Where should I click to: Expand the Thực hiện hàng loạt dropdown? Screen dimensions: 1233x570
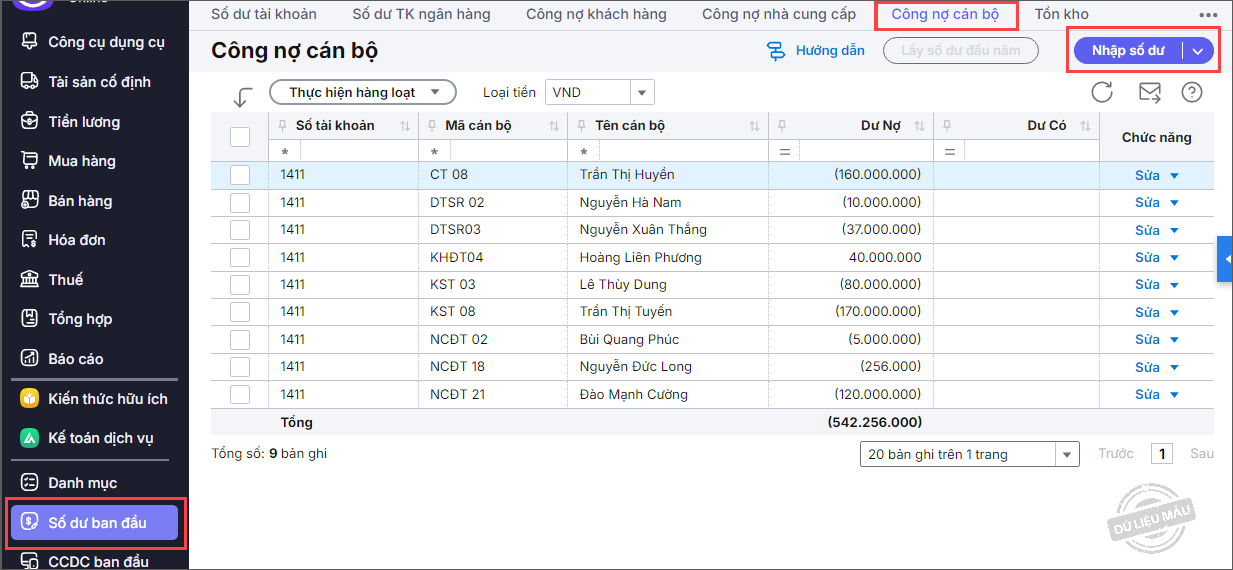pyautogui.click(x=362, y=92)
